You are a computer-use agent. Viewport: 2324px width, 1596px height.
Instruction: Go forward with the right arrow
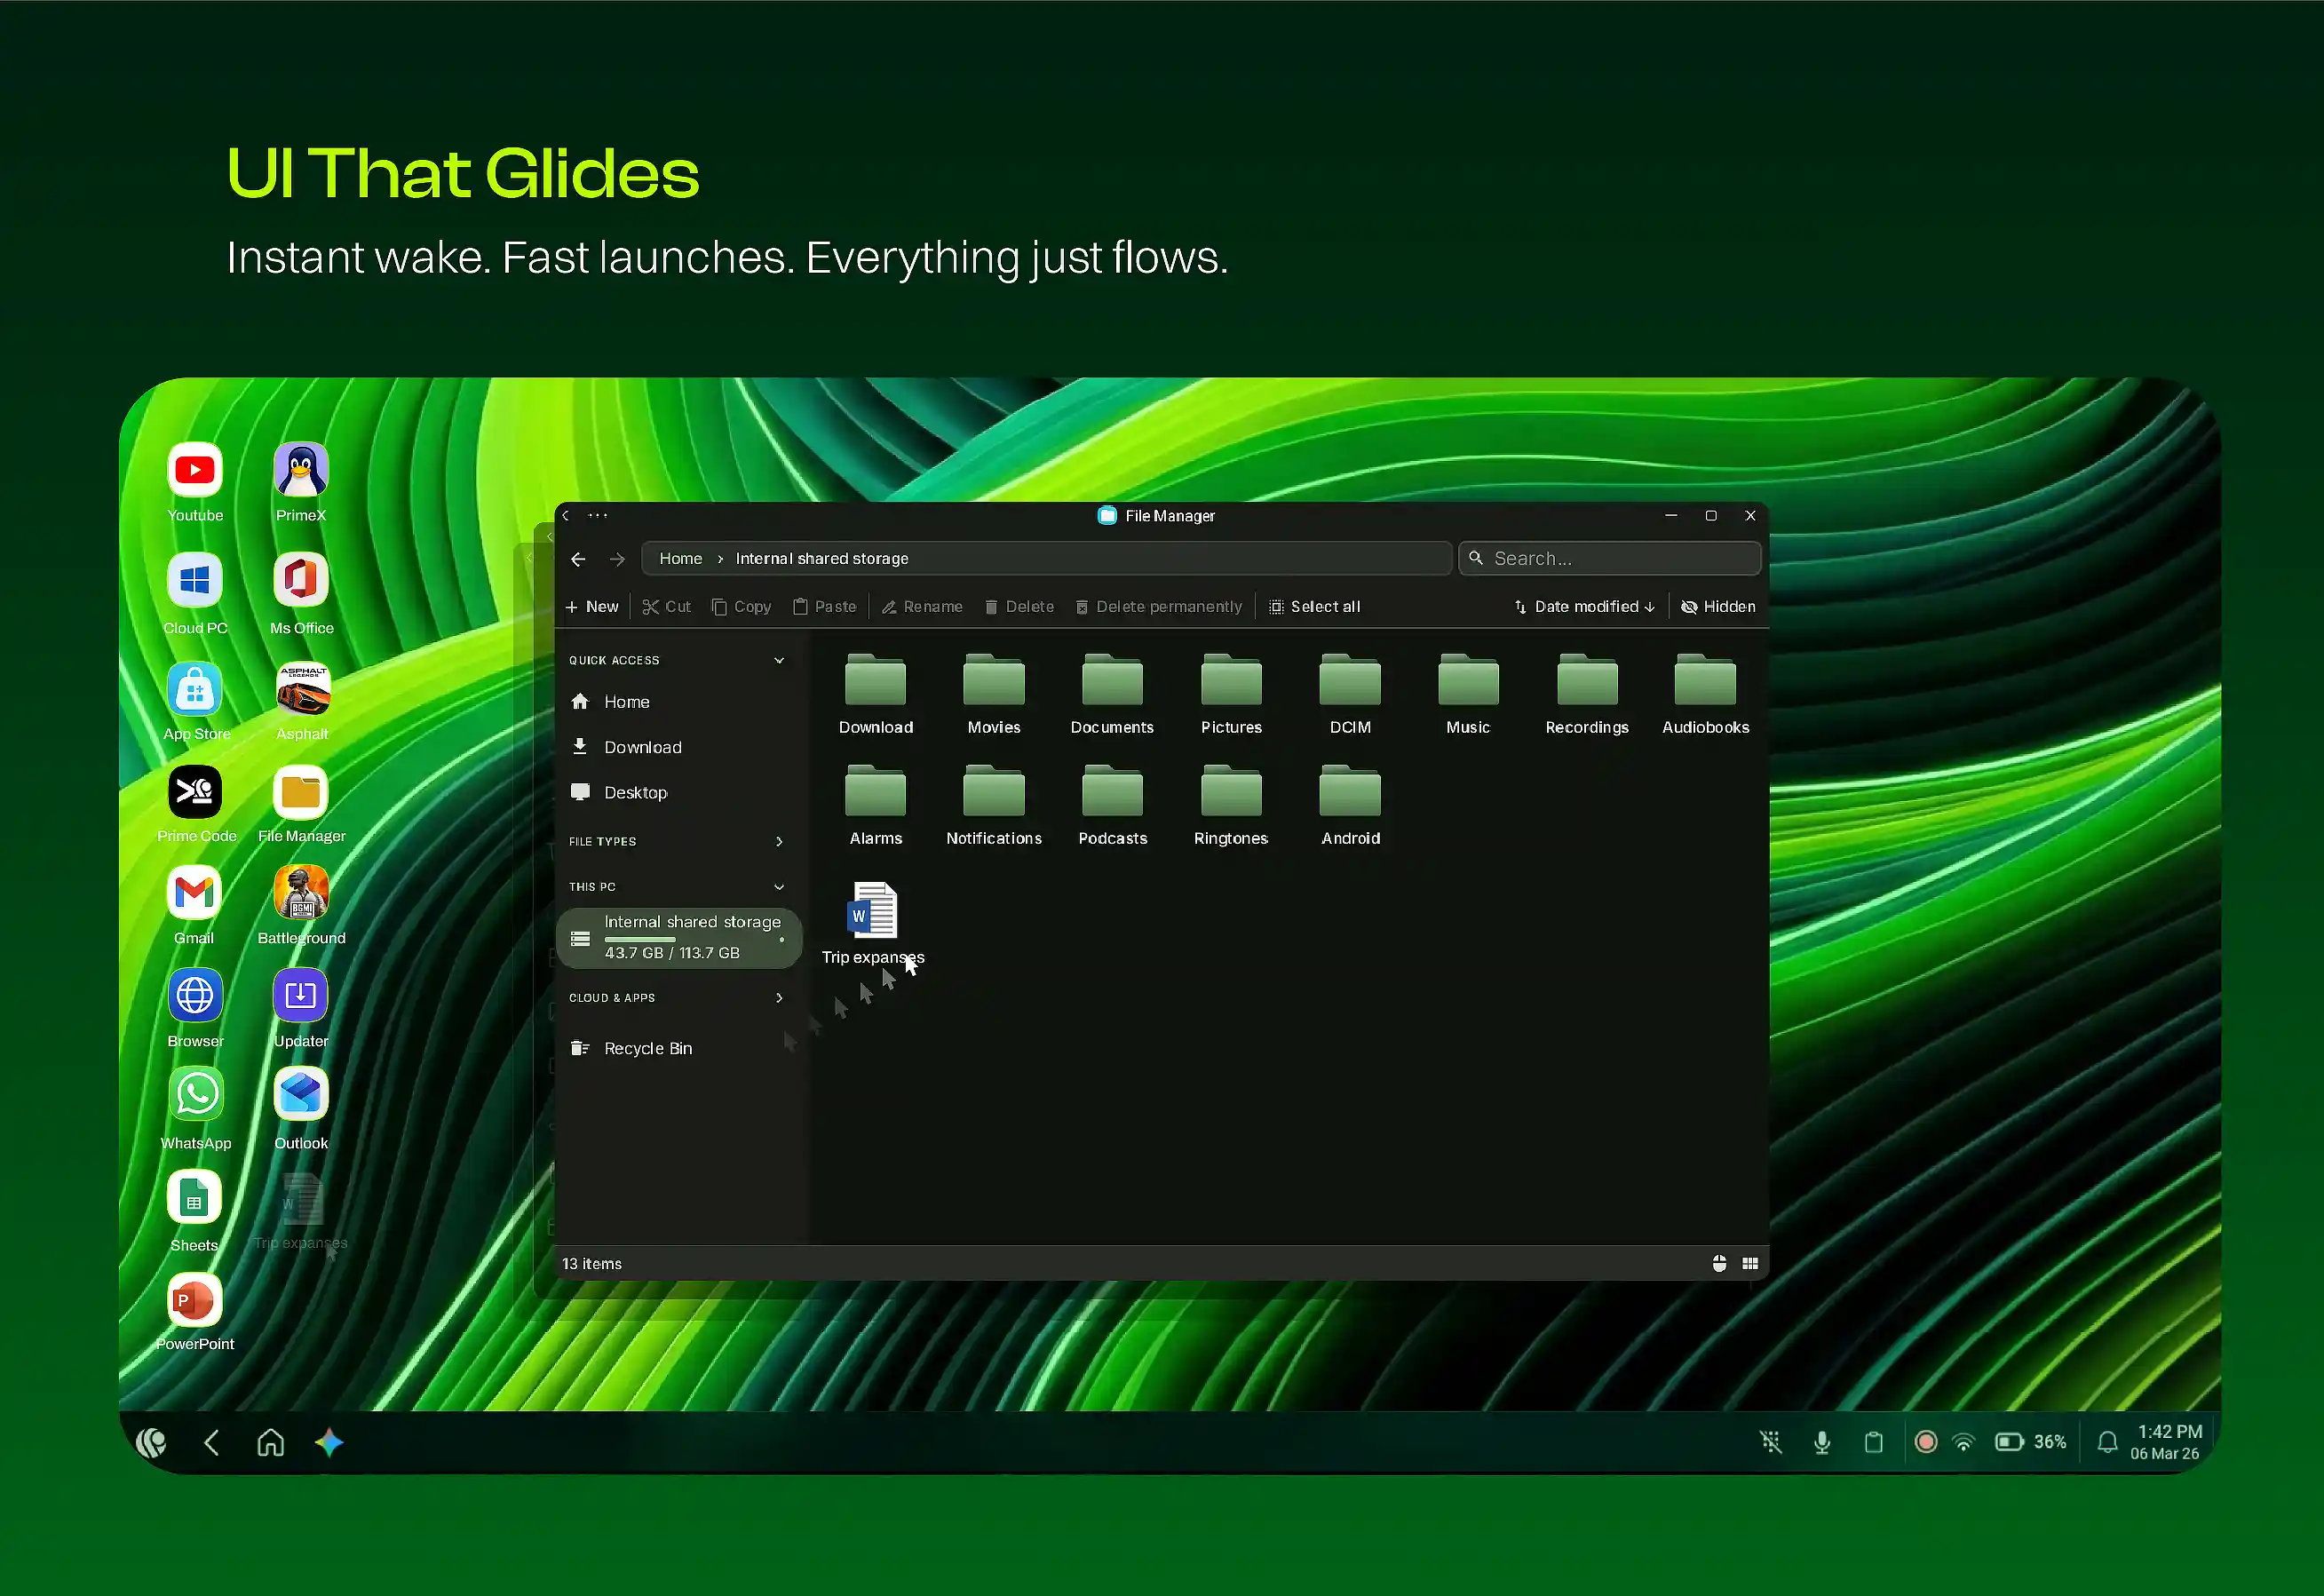click(x=618, y=559)
